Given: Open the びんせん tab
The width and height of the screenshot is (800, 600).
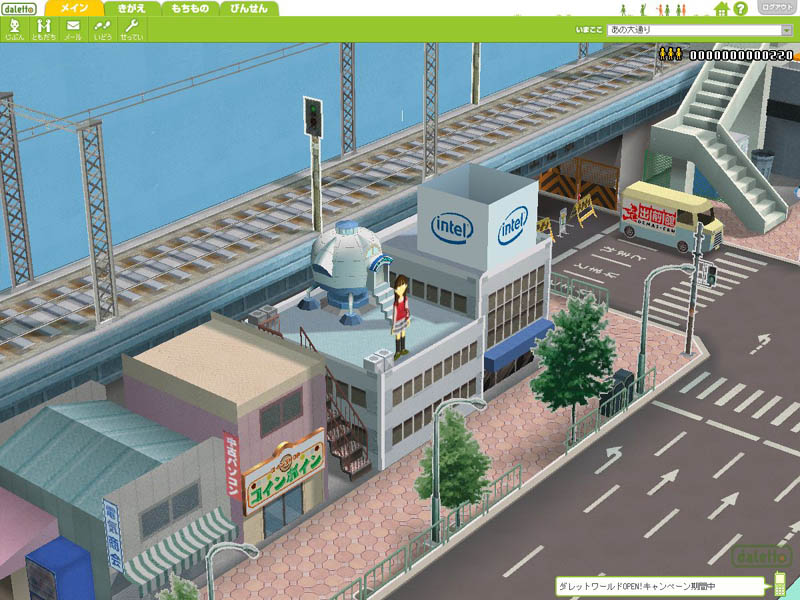Looking at the screenshot, I should pyautogui.click(x=248, y=8).
